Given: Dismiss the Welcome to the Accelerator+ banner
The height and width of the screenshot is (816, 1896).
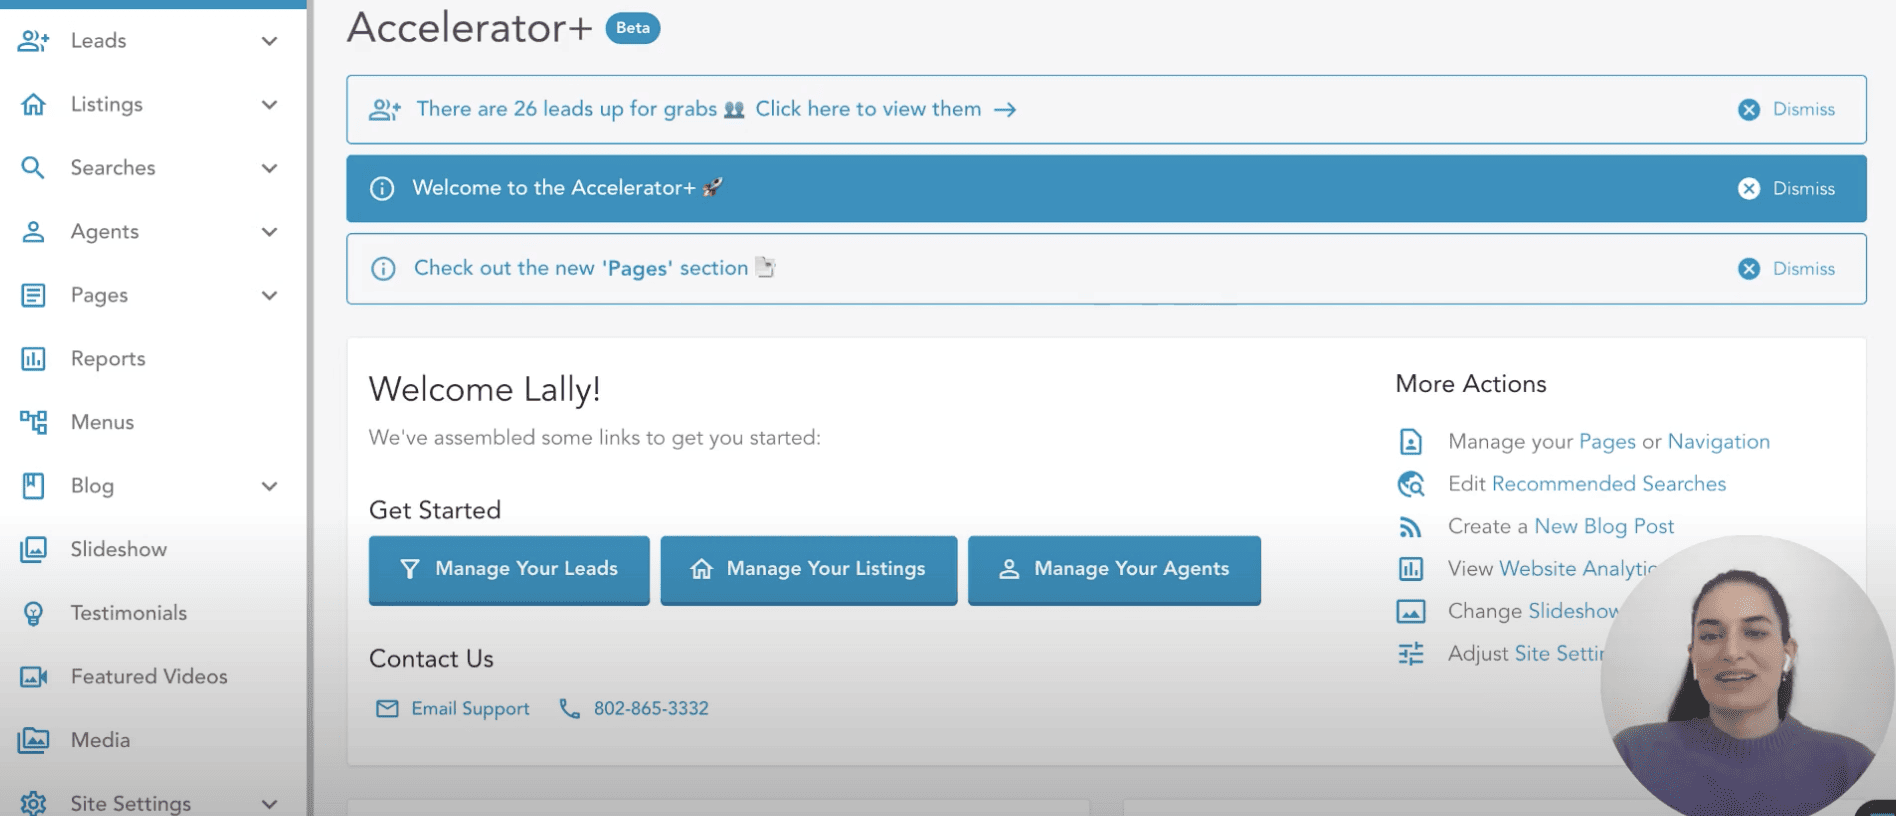Looking at the screenshot, I should (1787, 189).
